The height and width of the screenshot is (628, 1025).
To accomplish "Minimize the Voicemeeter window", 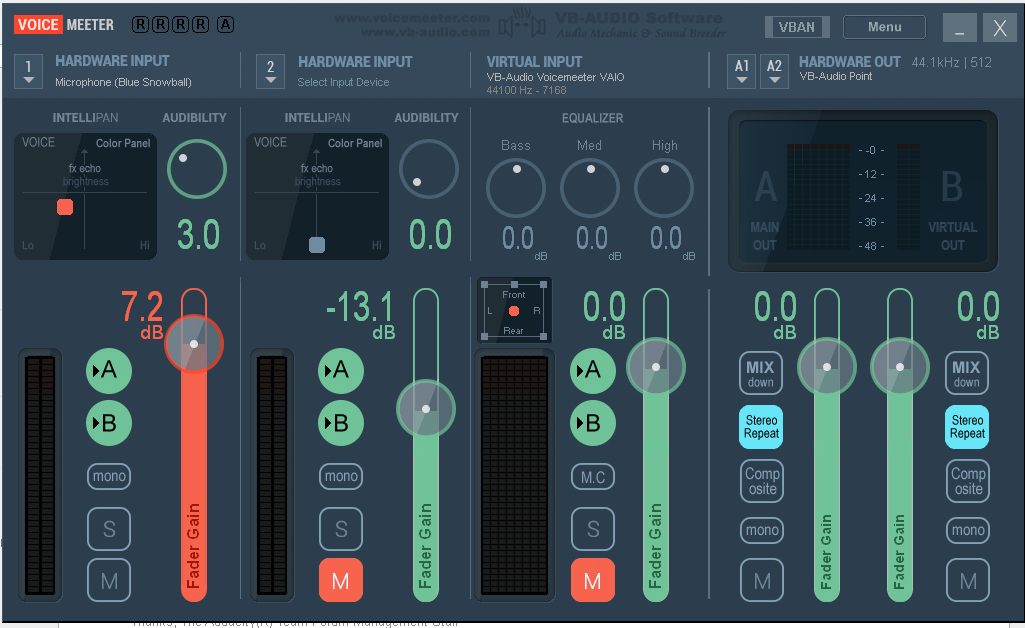I will [960, 28].
